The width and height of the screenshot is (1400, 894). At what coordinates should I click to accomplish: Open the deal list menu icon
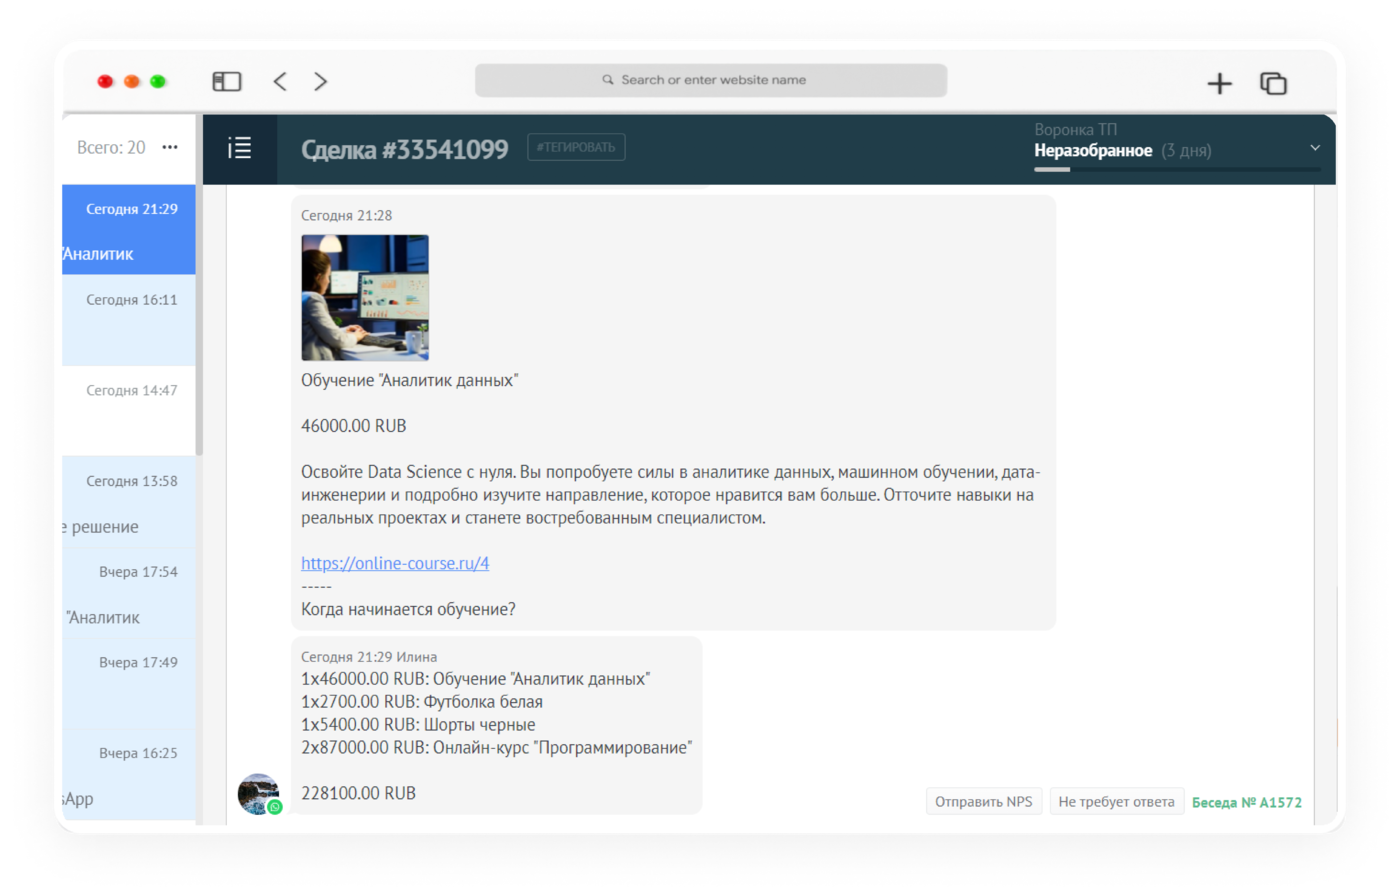(240, 148)
